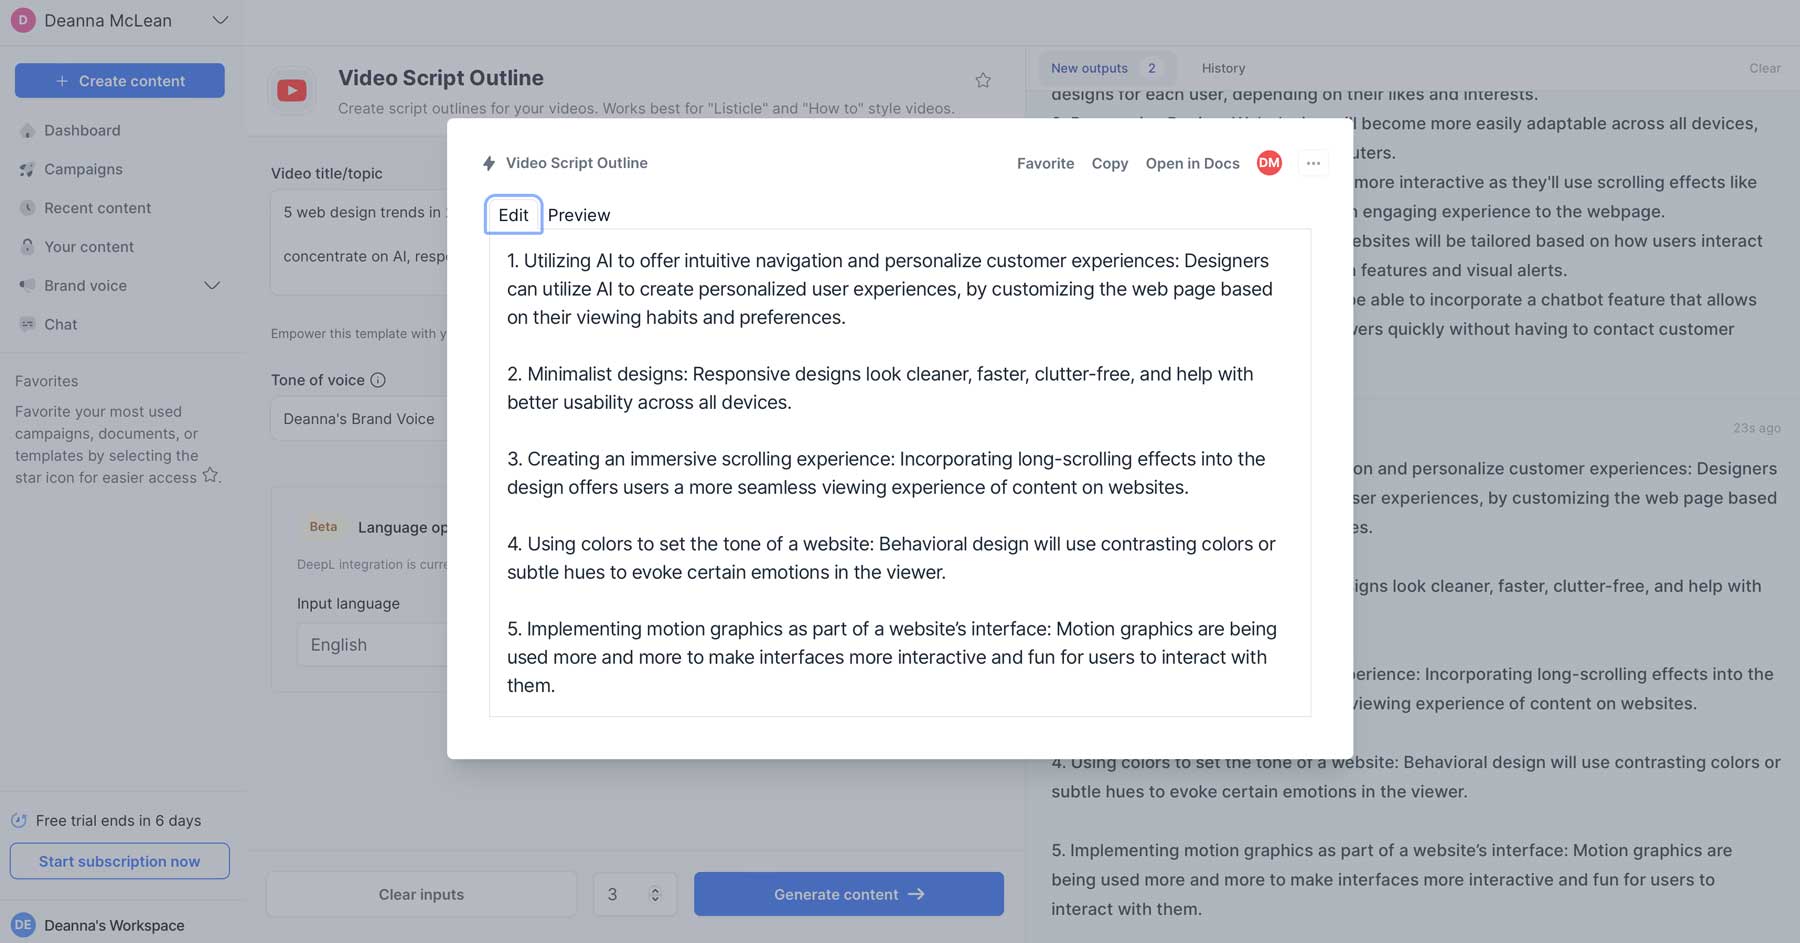The width and height of the screenshot is (1800, 943).
Task: Open Dashboard from the sidebar
Action: 82,130
